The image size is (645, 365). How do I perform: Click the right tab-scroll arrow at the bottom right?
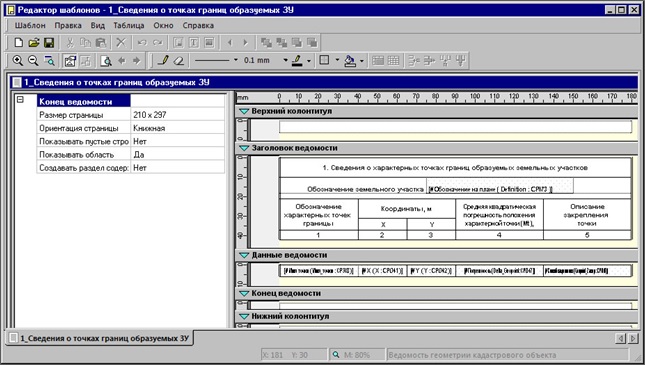(x=633, y=338)
